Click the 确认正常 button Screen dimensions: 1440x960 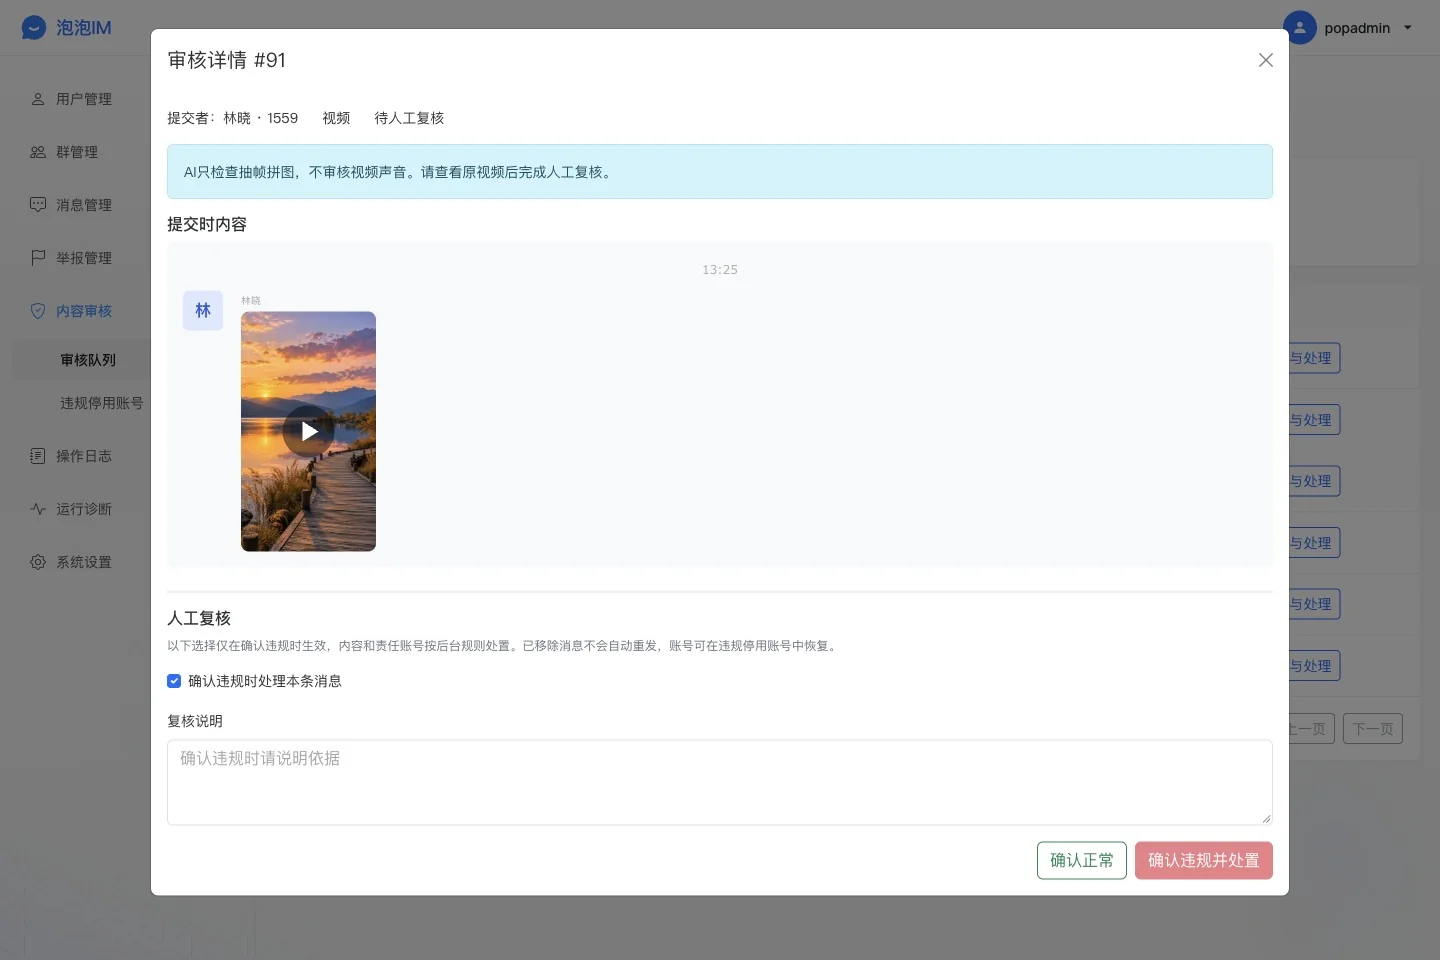(1082, 860)
